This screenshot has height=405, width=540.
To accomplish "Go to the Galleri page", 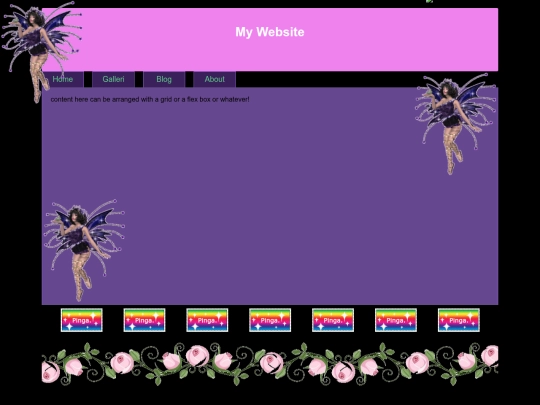I will (x=113, y=79).
